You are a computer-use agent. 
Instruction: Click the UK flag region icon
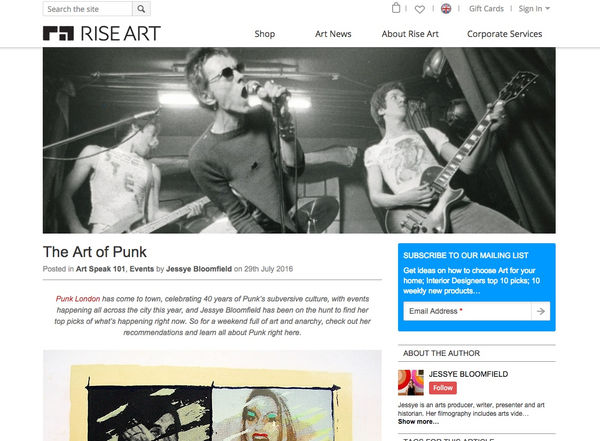[446, 8]
